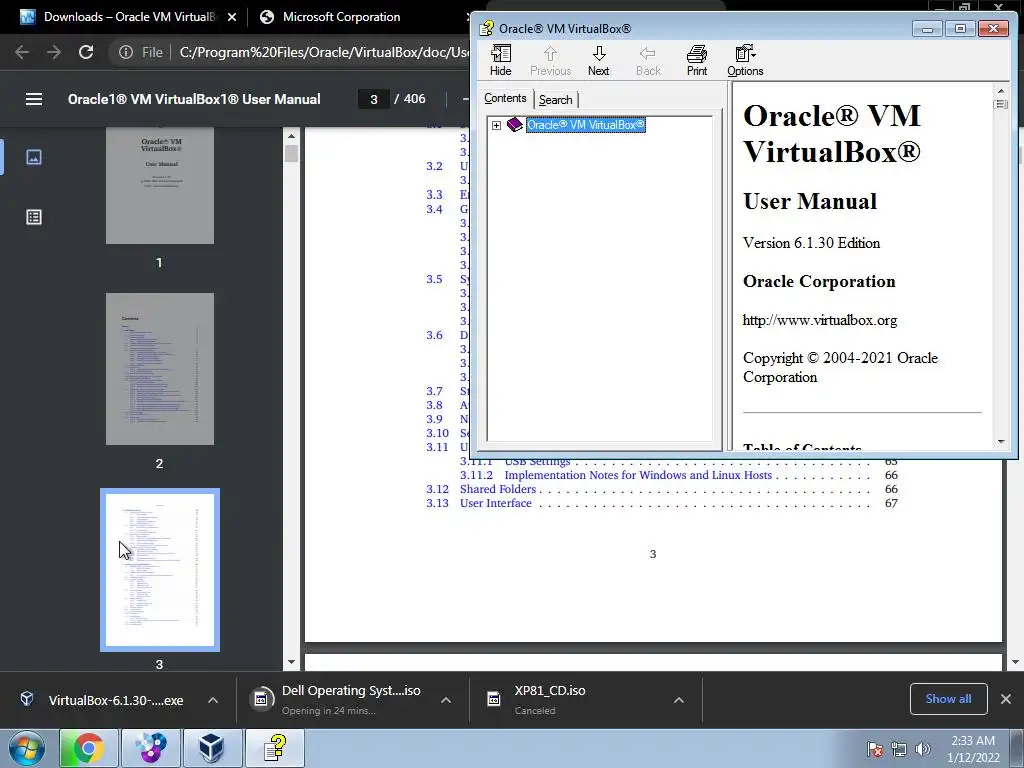Screen dimensions: 1024x768
Task: Click the PDF page scroll down arrow
Action: 1016,662
